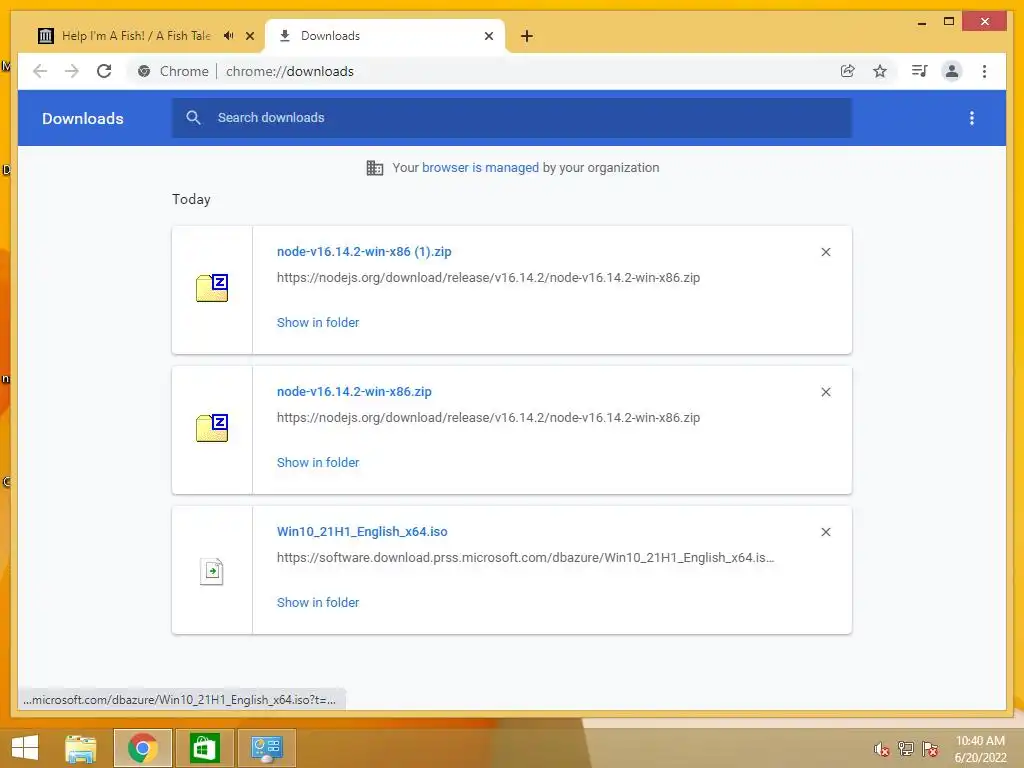
Task: Open the Control Panel taskbar icon
Action: (266, 748)
